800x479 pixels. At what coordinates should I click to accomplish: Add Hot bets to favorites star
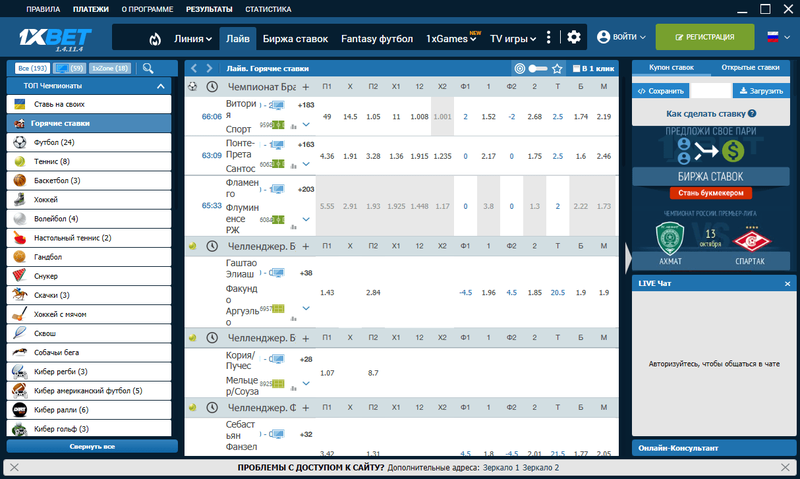point(557,68)
